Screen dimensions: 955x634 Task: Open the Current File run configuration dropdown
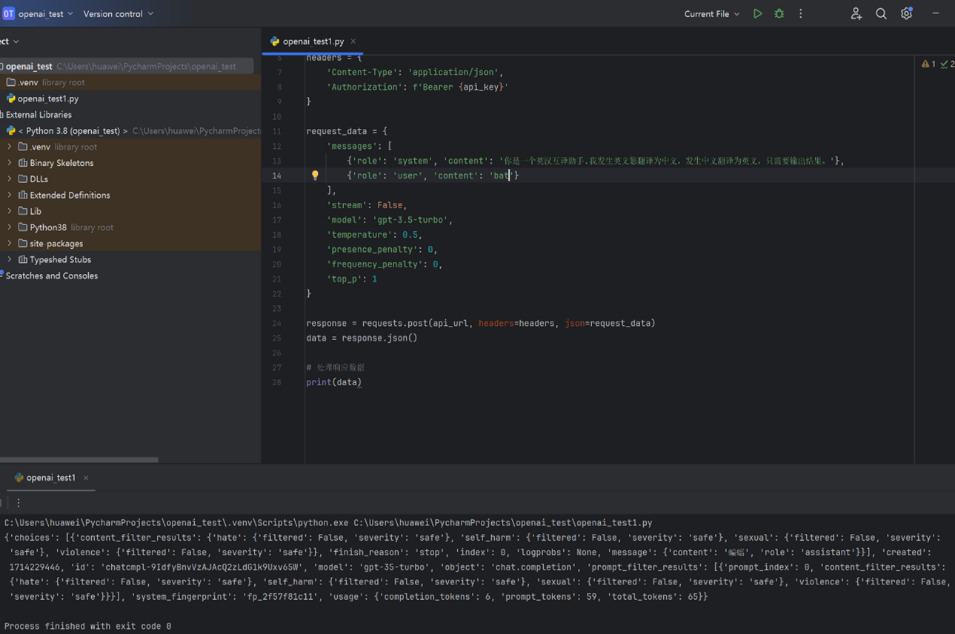[711, 13]
